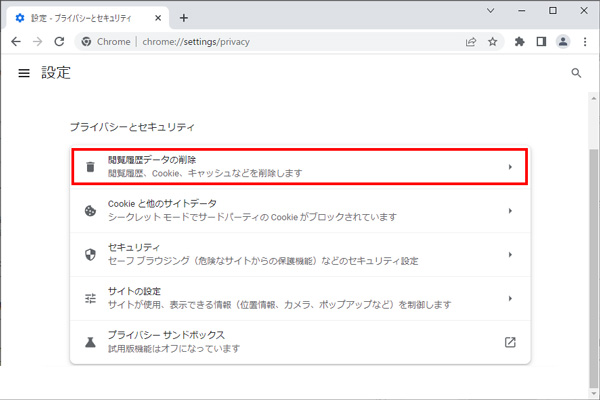Image resolution: width=600 pixels, height=400 pixels.
Task: Expand the サイトの設定 row arrow
Action: click(x=510, y=298)
